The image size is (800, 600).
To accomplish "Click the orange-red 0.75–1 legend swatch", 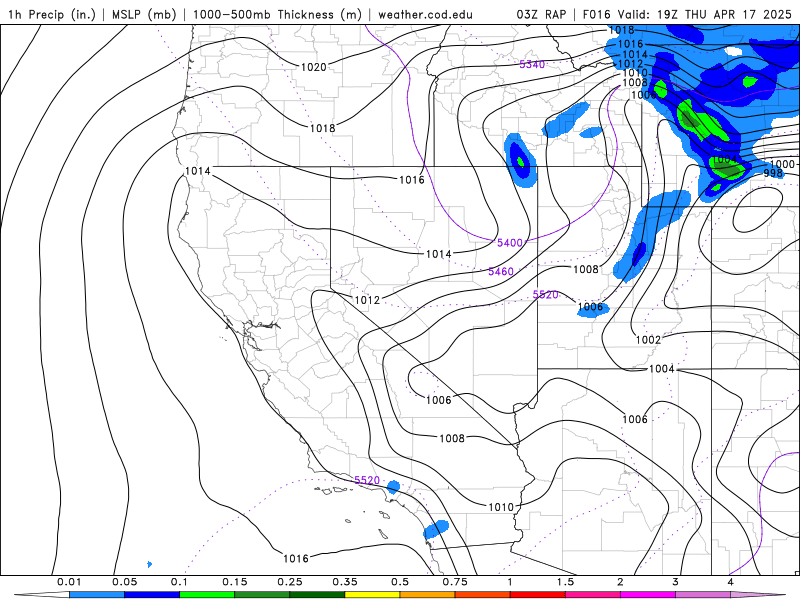I will 483,595.
